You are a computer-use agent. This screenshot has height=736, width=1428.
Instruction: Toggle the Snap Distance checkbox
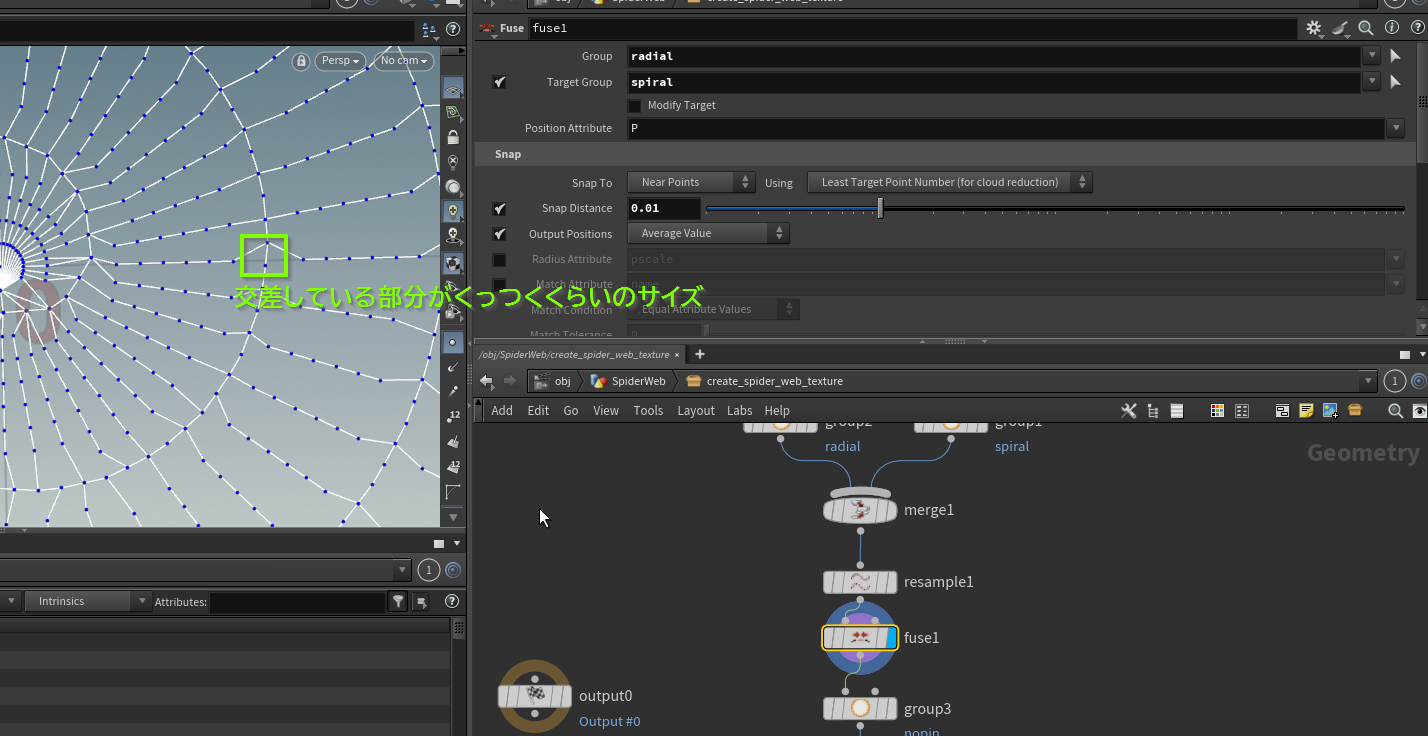499,209
